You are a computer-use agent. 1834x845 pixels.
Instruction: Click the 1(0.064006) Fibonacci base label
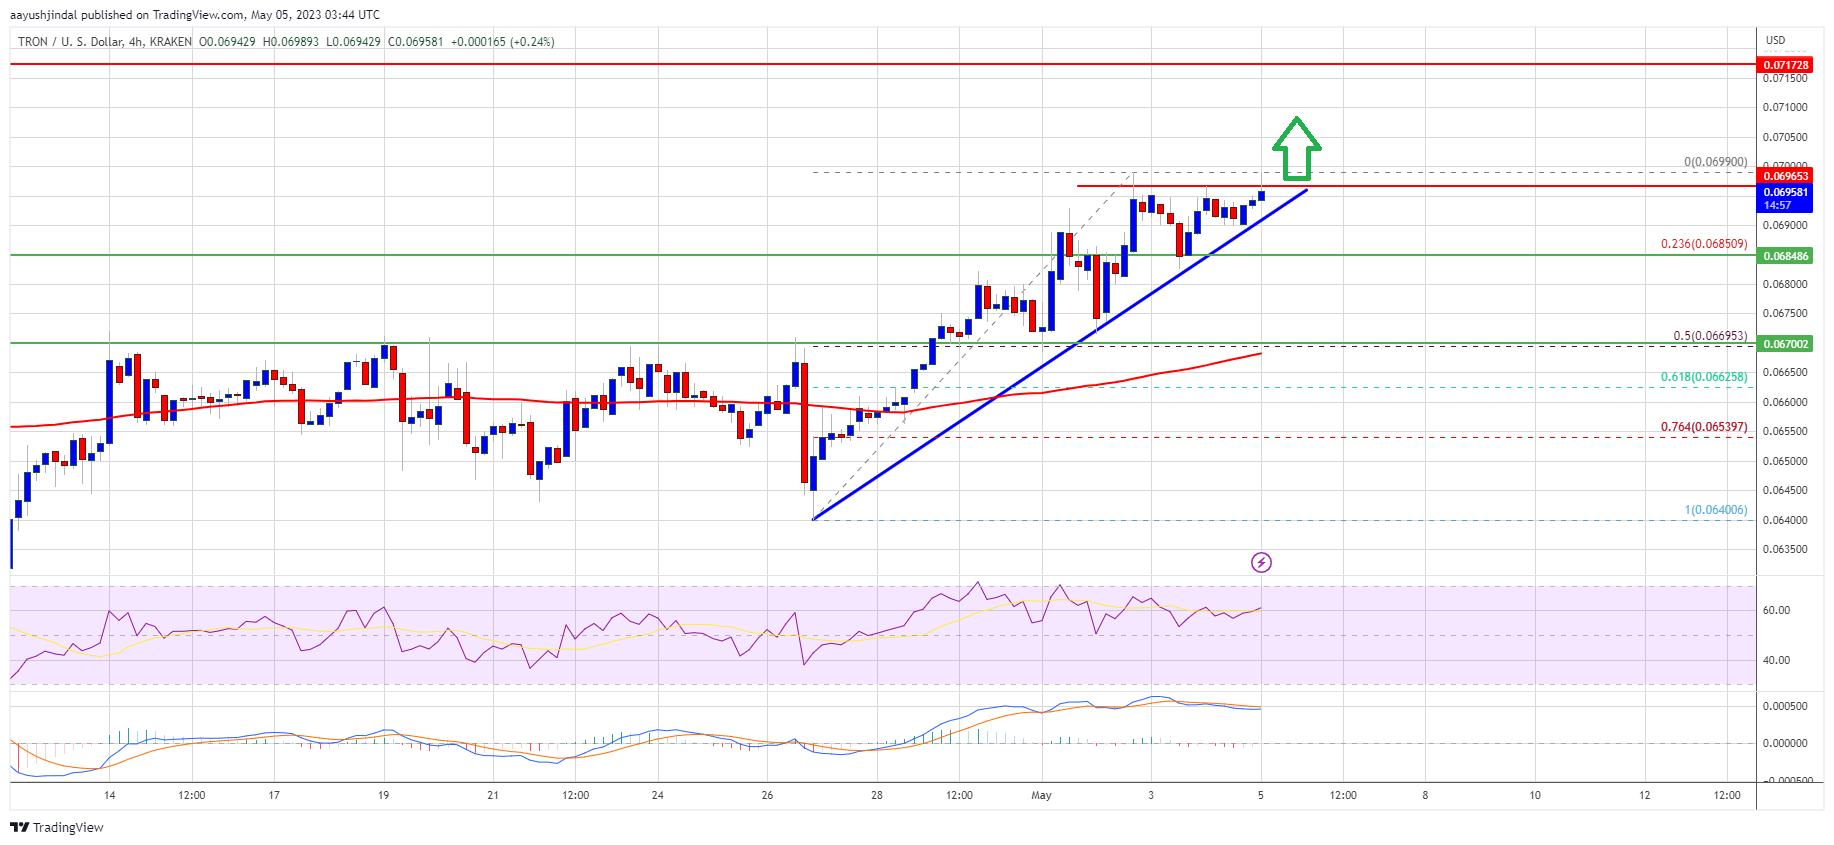pos(1715,510)
